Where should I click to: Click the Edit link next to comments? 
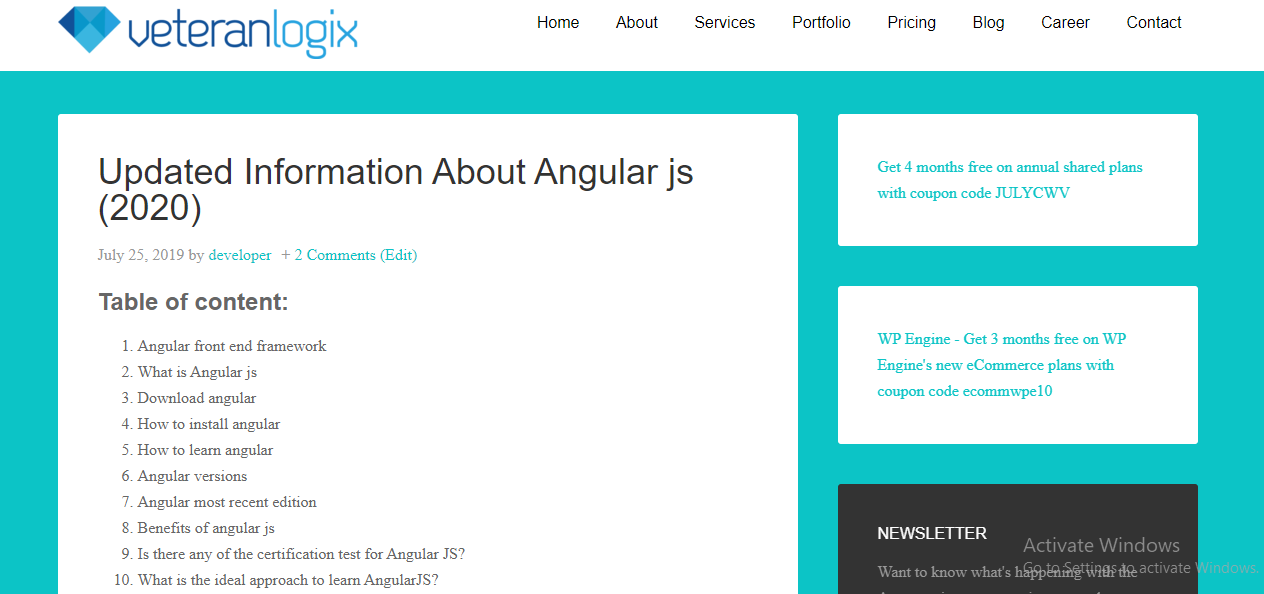pos(399,255)
